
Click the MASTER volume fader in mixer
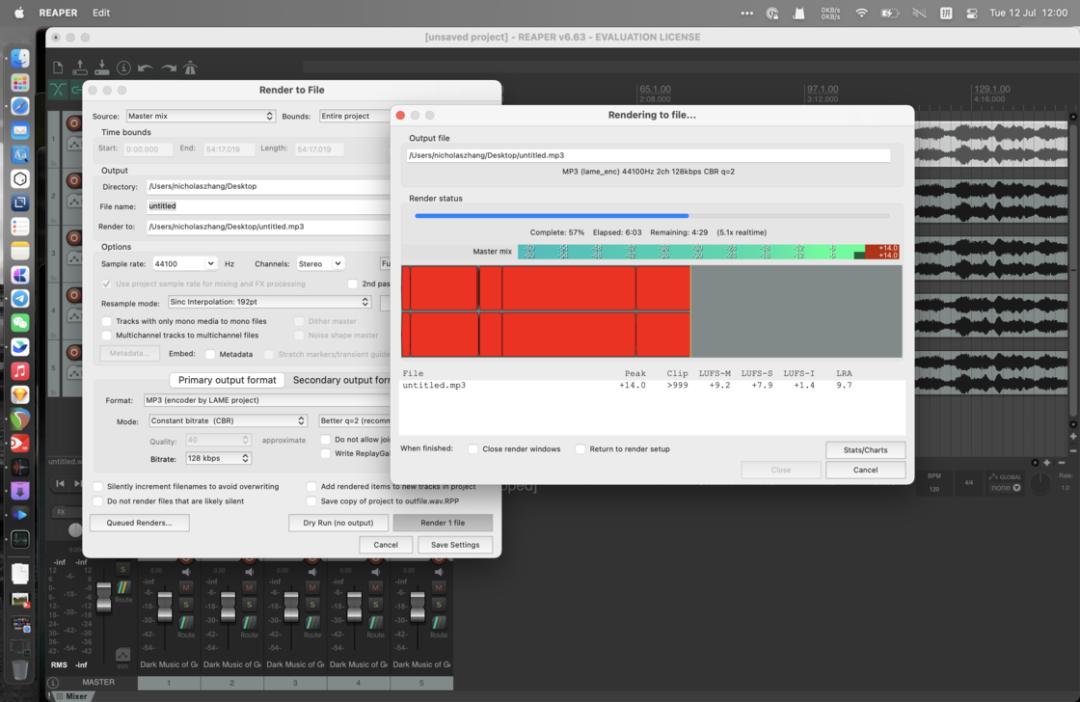(x=103, y=597)
